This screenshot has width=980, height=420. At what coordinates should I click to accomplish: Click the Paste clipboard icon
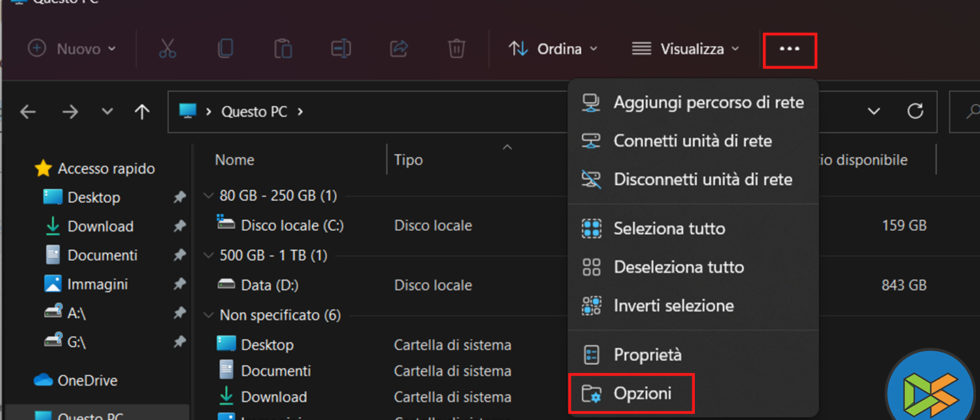click(x=283, y=48)
